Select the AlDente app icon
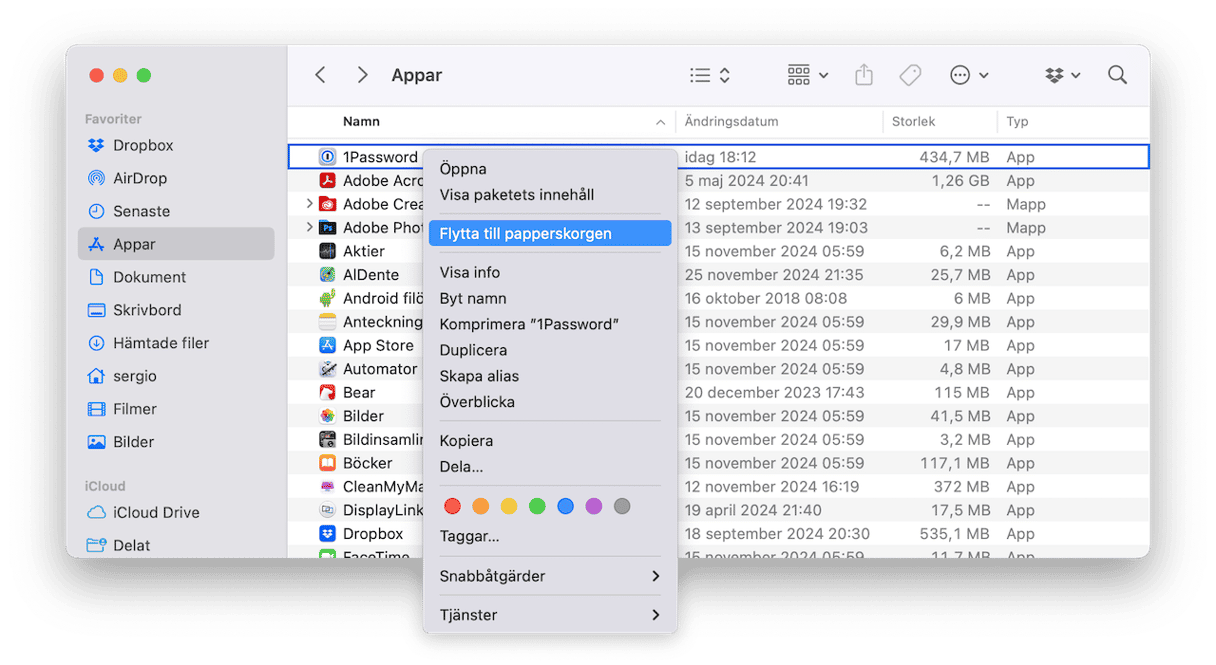This screenshot has height=665, width=1216. (x=327, y=275)
